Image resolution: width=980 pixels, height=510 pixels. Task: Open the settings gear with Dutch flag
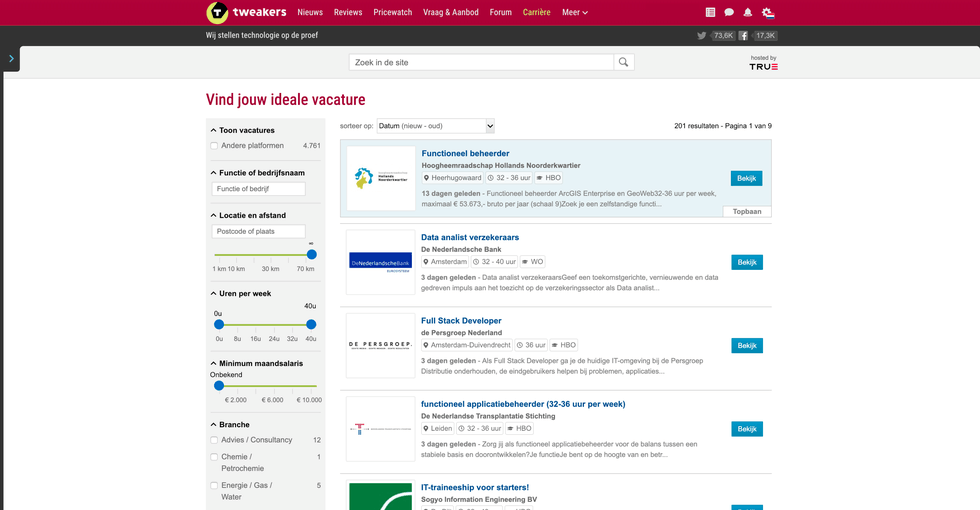click(768, 12)
